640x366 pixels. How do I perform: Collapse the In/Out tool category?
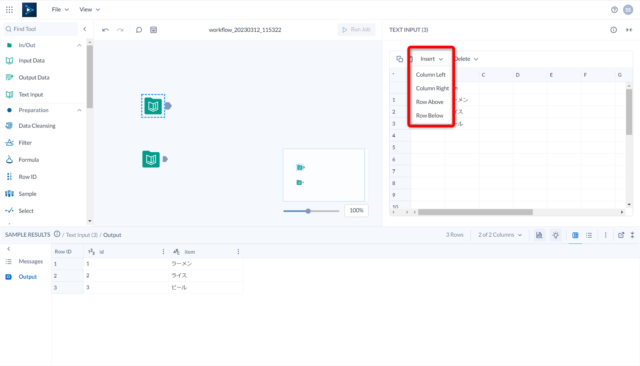pos(79,45)
